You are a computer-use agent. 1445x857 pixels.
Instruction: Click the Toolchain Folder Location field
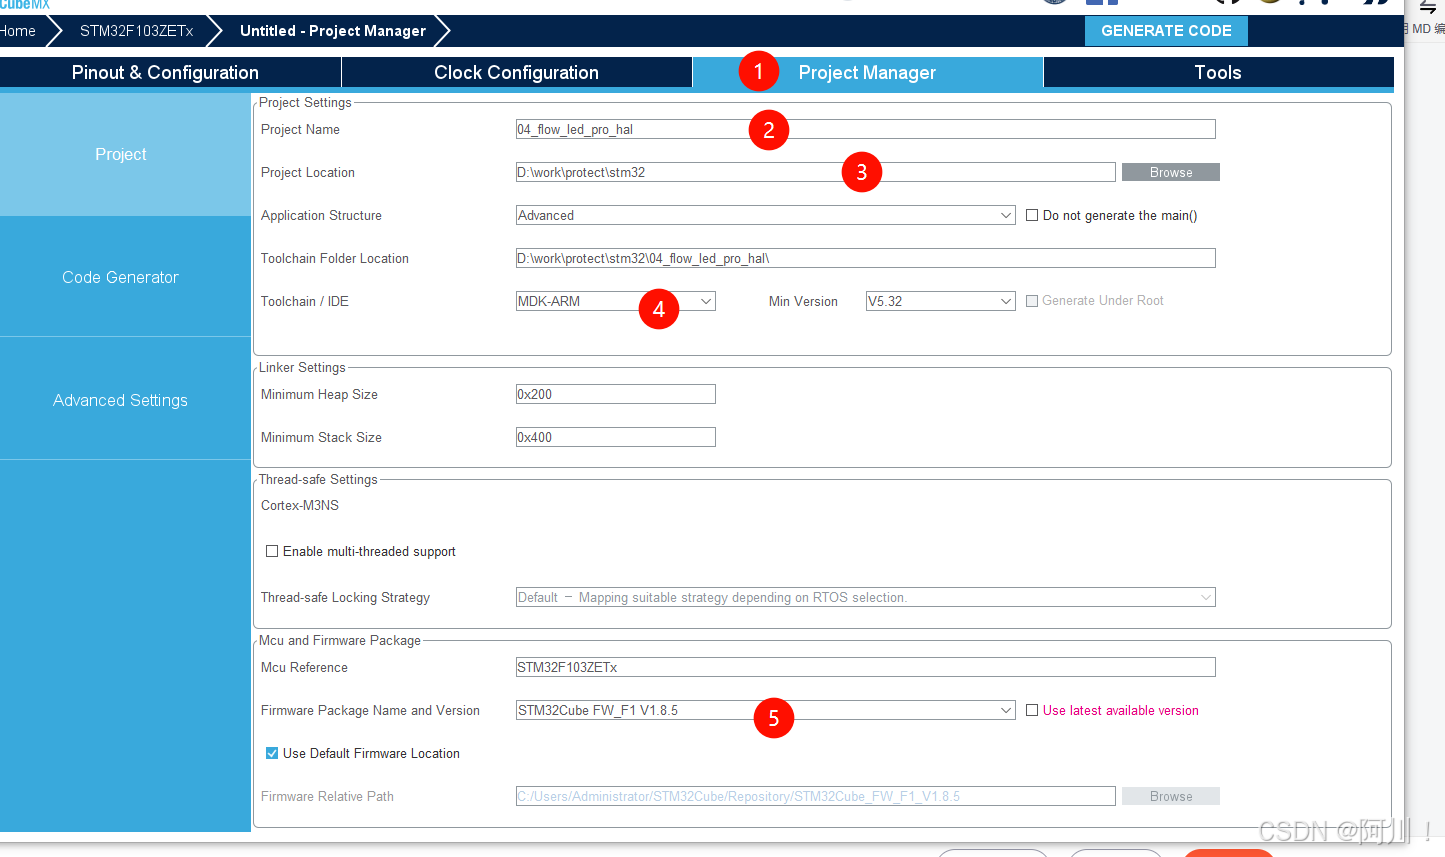click(x=865, y=258)
